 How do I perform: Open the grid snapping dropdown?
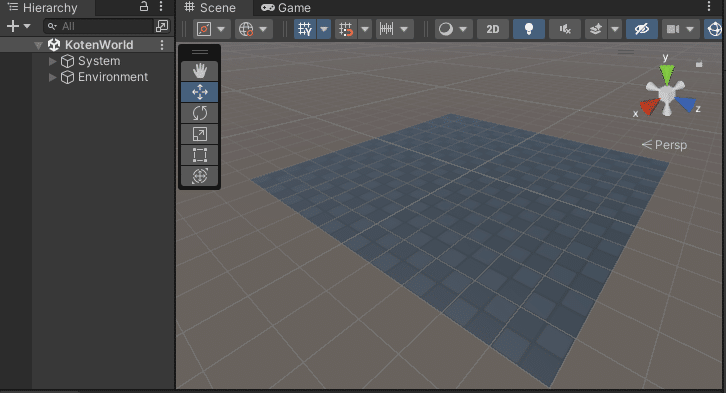pyautogui.click(x=365, y=29)
